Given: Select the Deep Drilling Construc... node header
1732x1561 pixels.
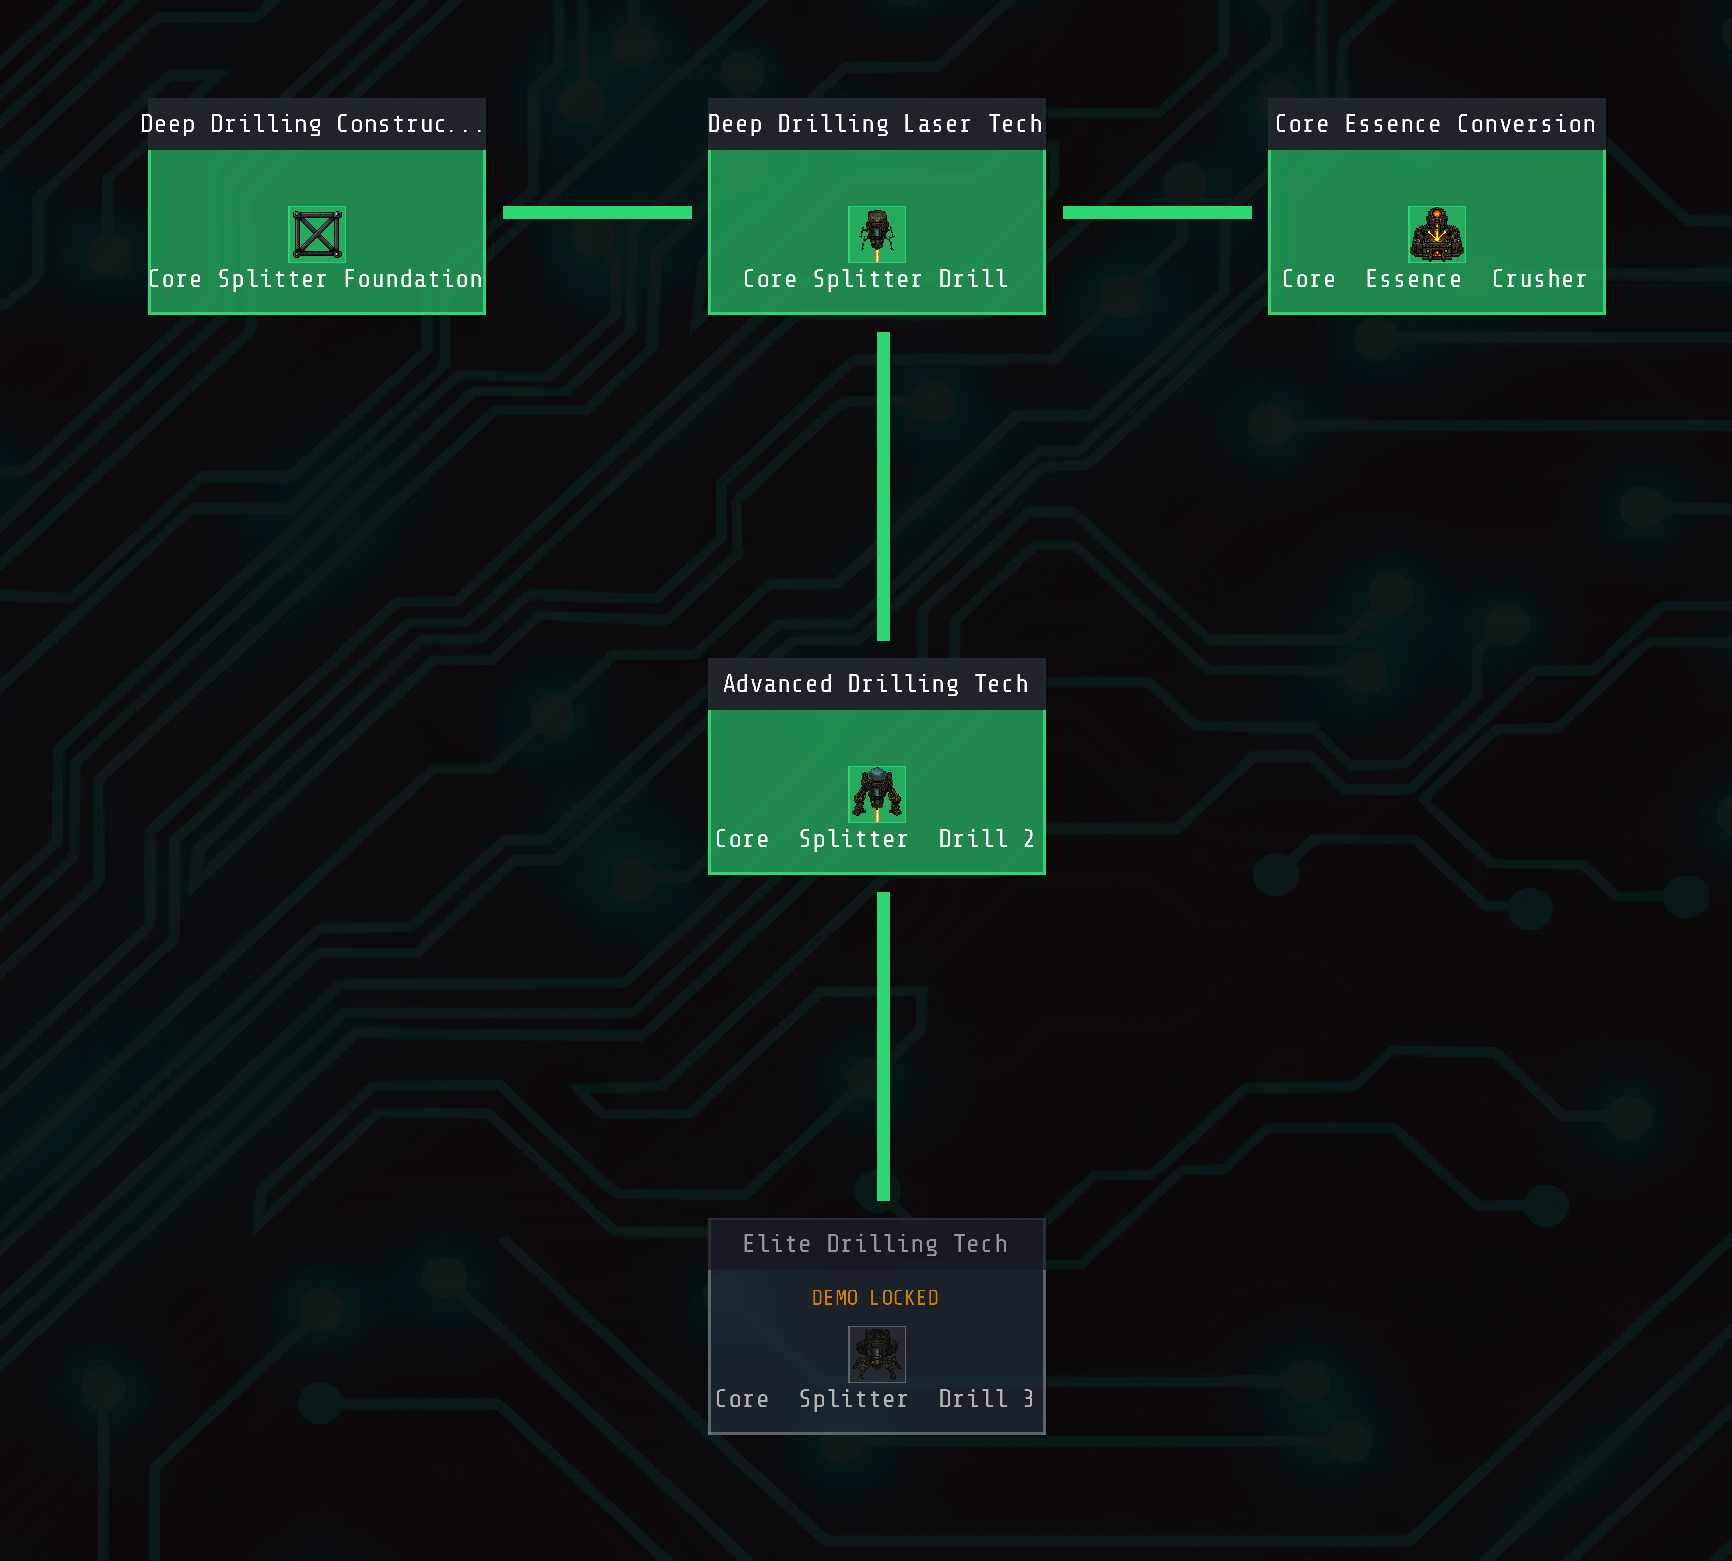Looking at the screenshot, I should (x=317, y=124).
